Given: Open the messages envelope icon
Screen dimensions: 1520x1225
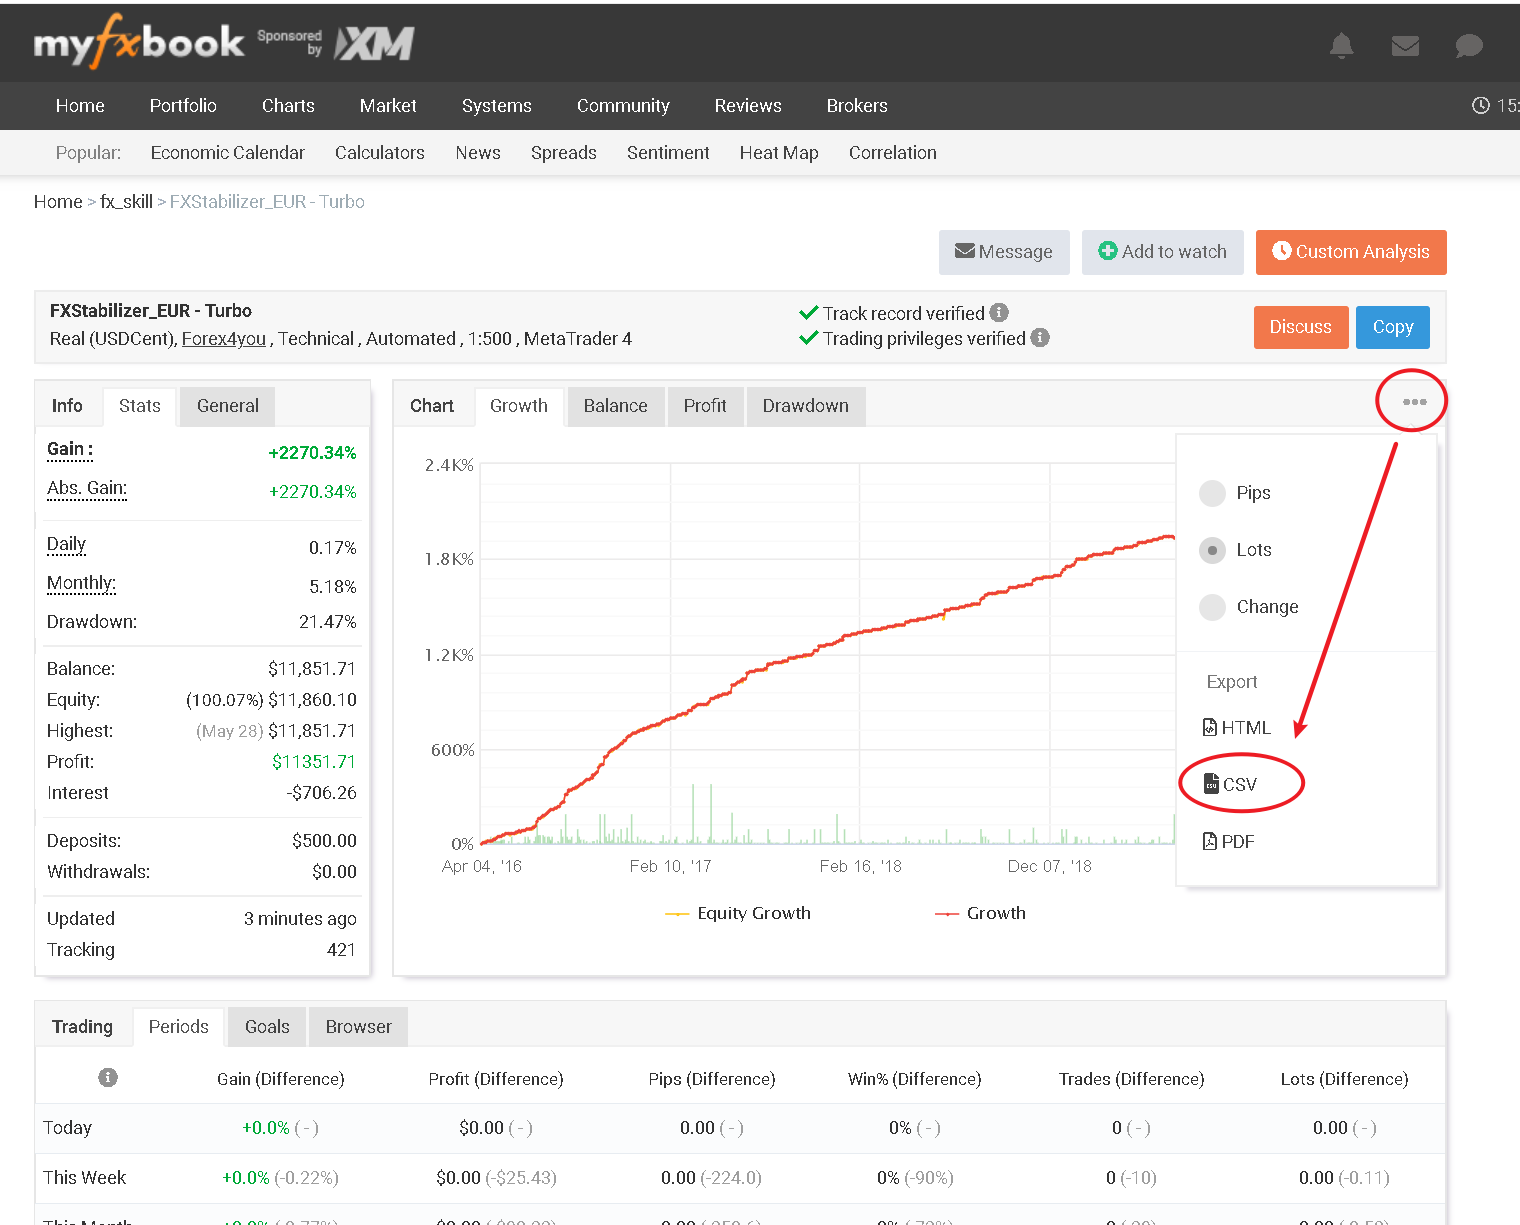Looking at the screenshot, I should (x=1405, y=45).
